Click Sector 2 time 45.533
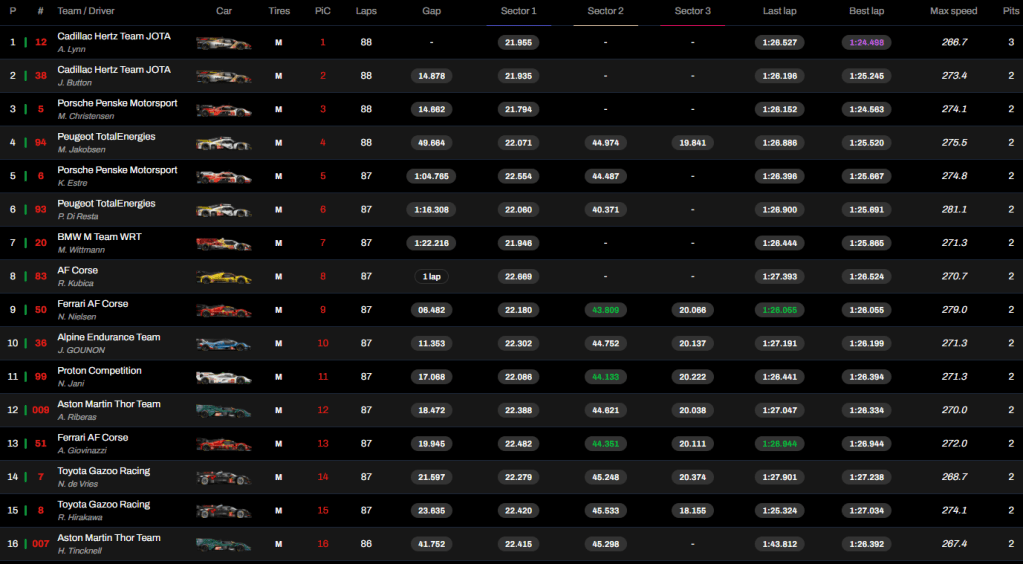1023x564 pixels. (x=605, y=511)
